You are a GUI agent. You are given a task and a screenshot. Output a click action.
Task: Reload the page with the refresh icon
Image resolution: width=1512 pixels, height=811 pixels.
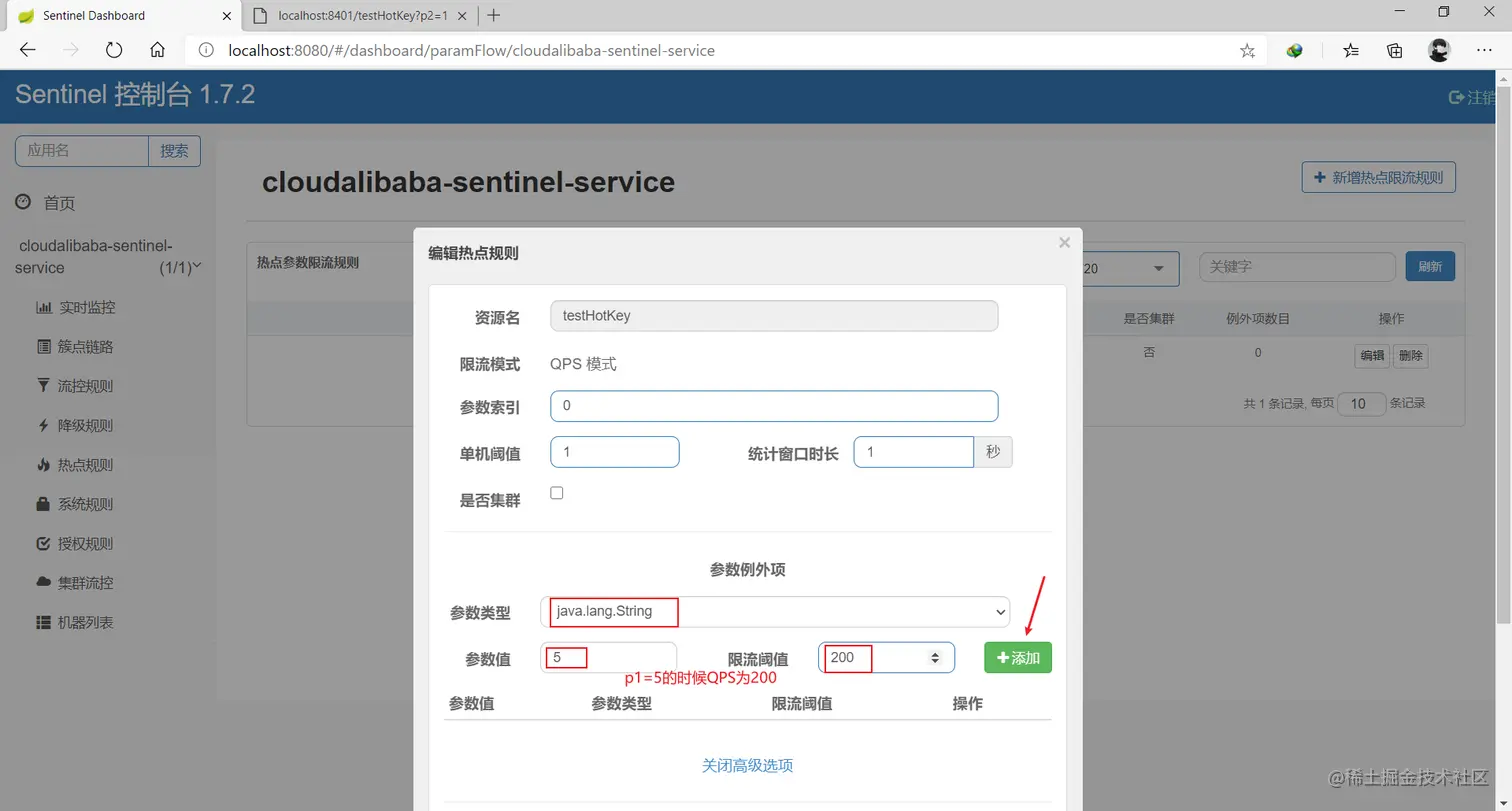(x=113, y=50)
